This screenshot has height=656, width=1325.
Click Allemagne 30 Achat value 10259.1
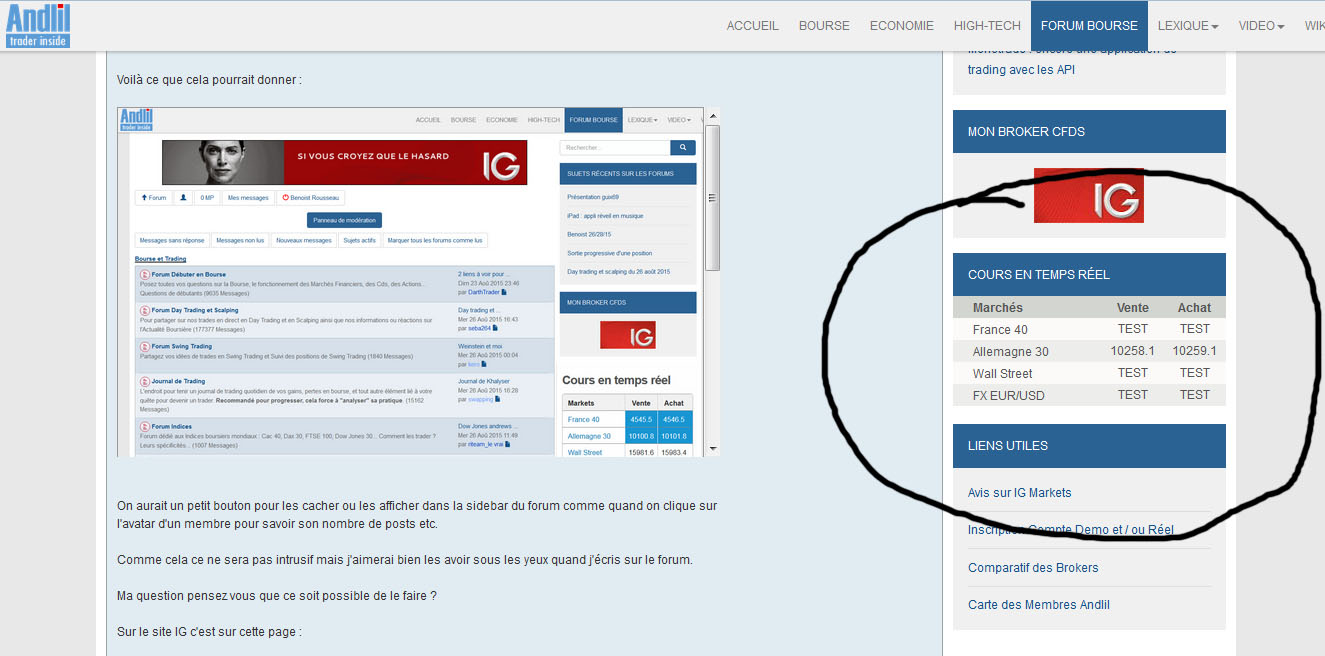click(1194, 351)
